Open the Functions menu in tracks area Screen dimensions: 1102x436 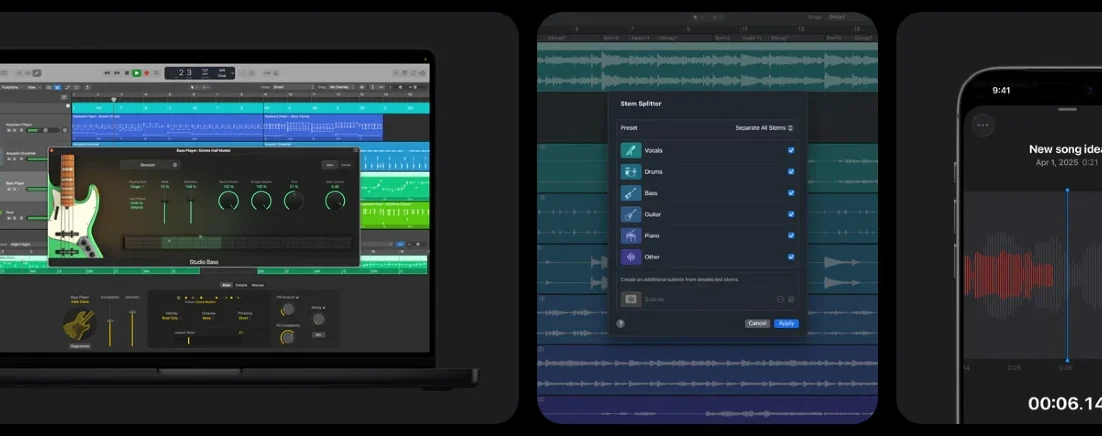pyautogui.click(x=11, y=87)
